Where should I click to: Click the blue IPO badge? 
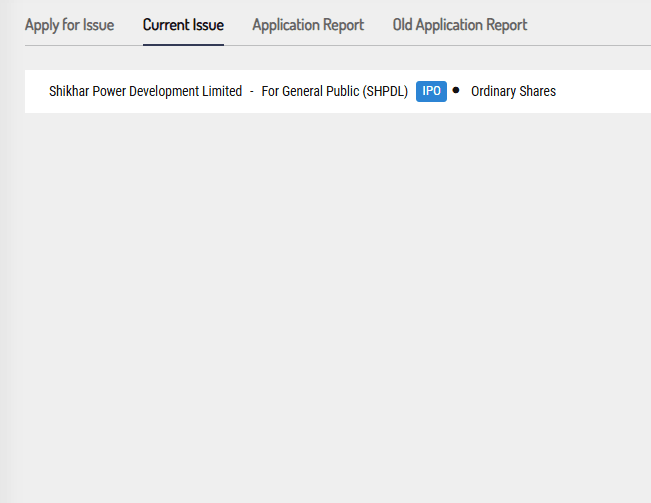click(x=431, y=91)
